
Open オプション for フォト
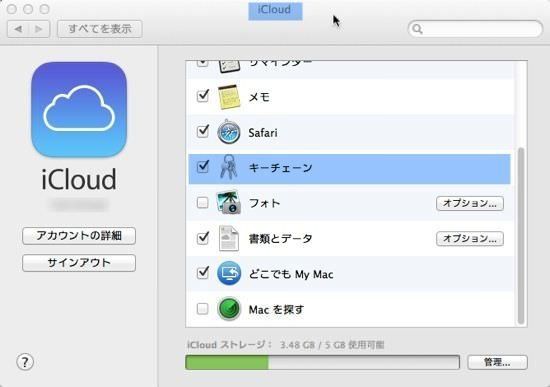point(470,203)
